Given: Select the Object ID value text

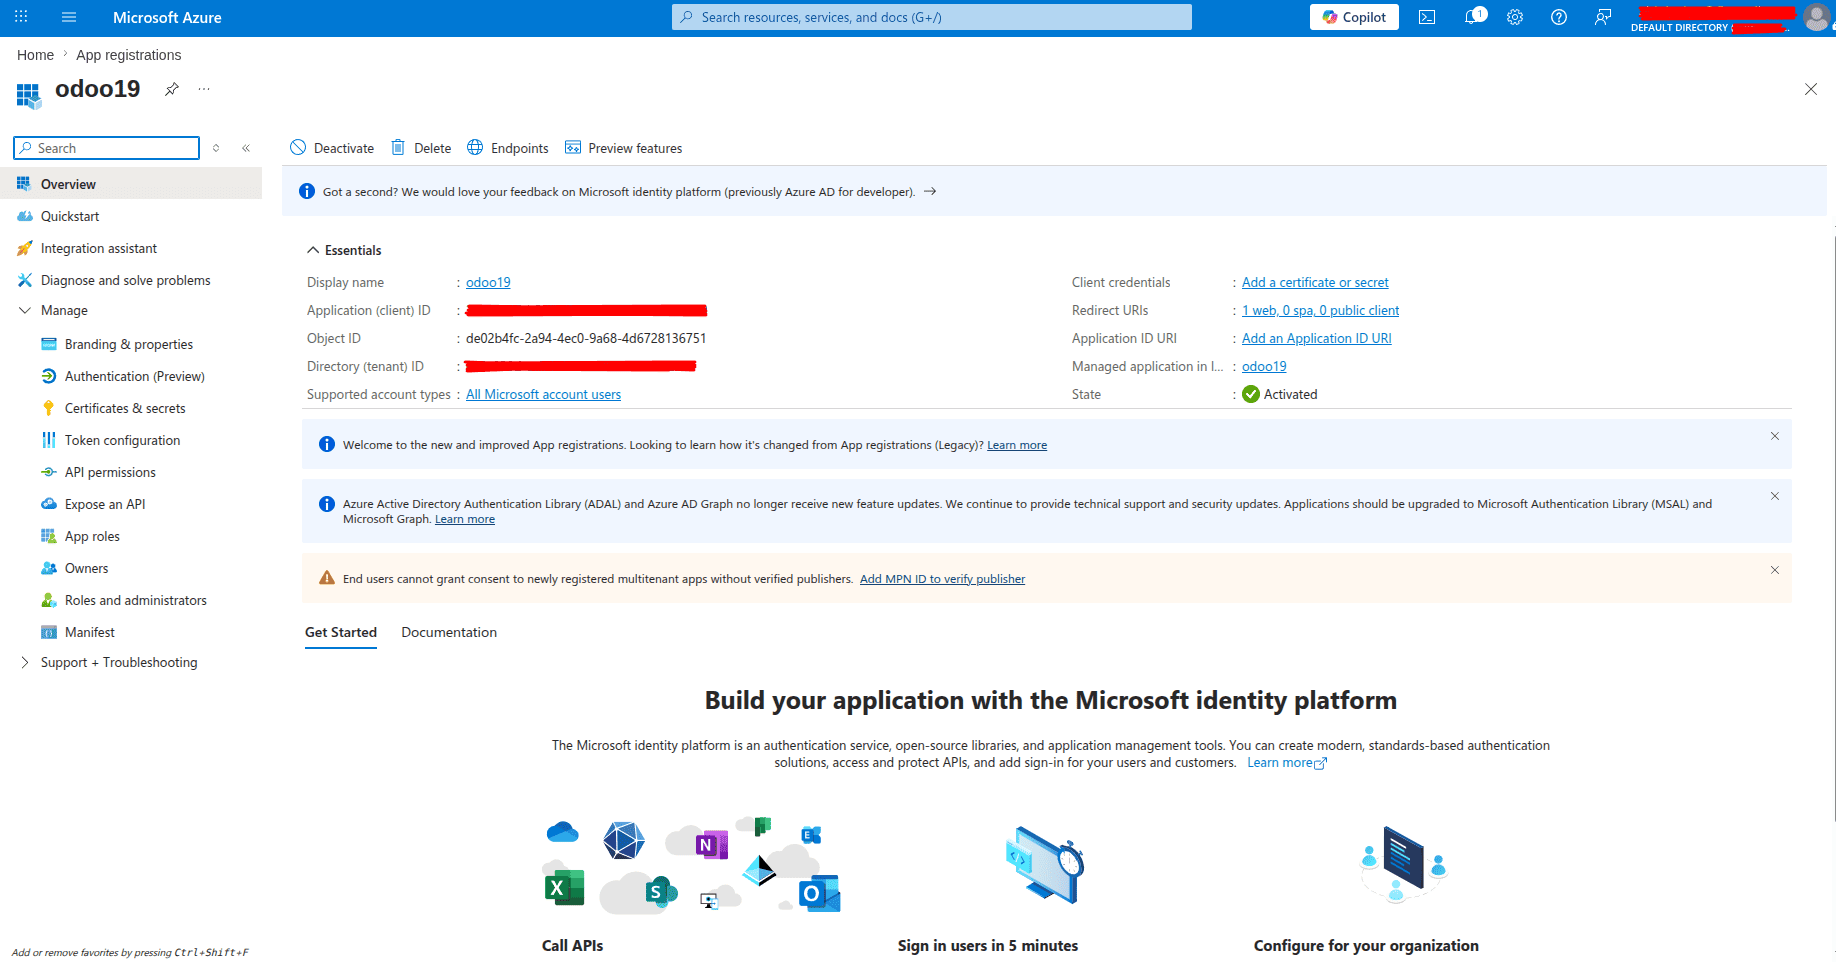Looking at the screenshot, I should click(586, 338).
